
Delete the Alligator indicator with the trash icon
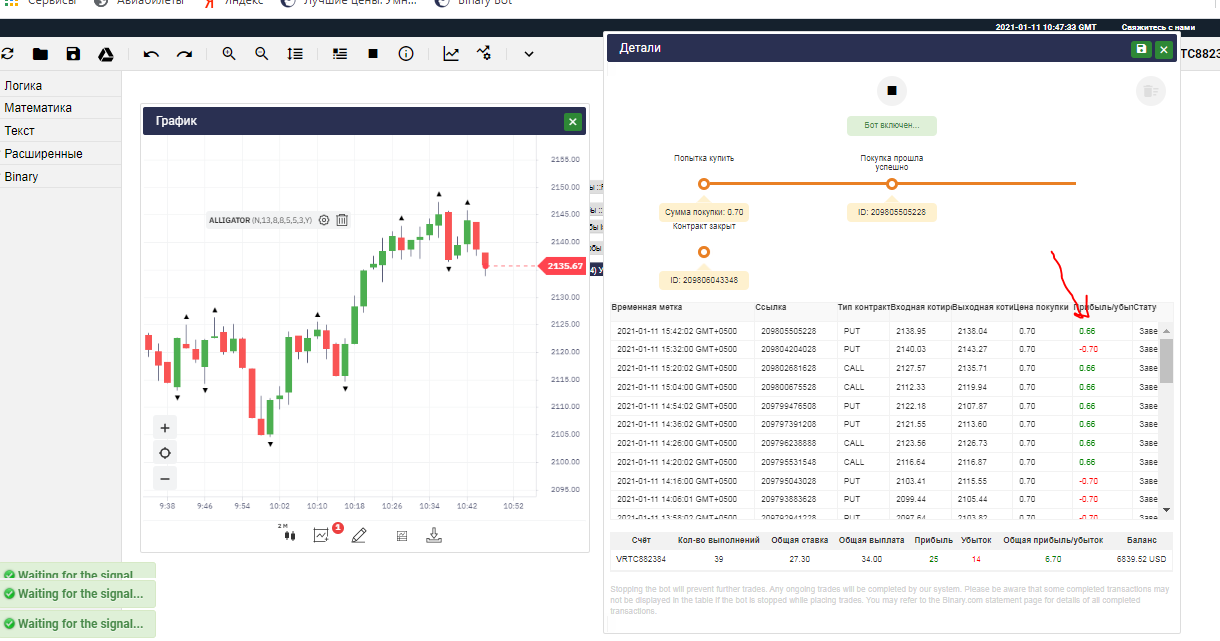pos(342,220)
